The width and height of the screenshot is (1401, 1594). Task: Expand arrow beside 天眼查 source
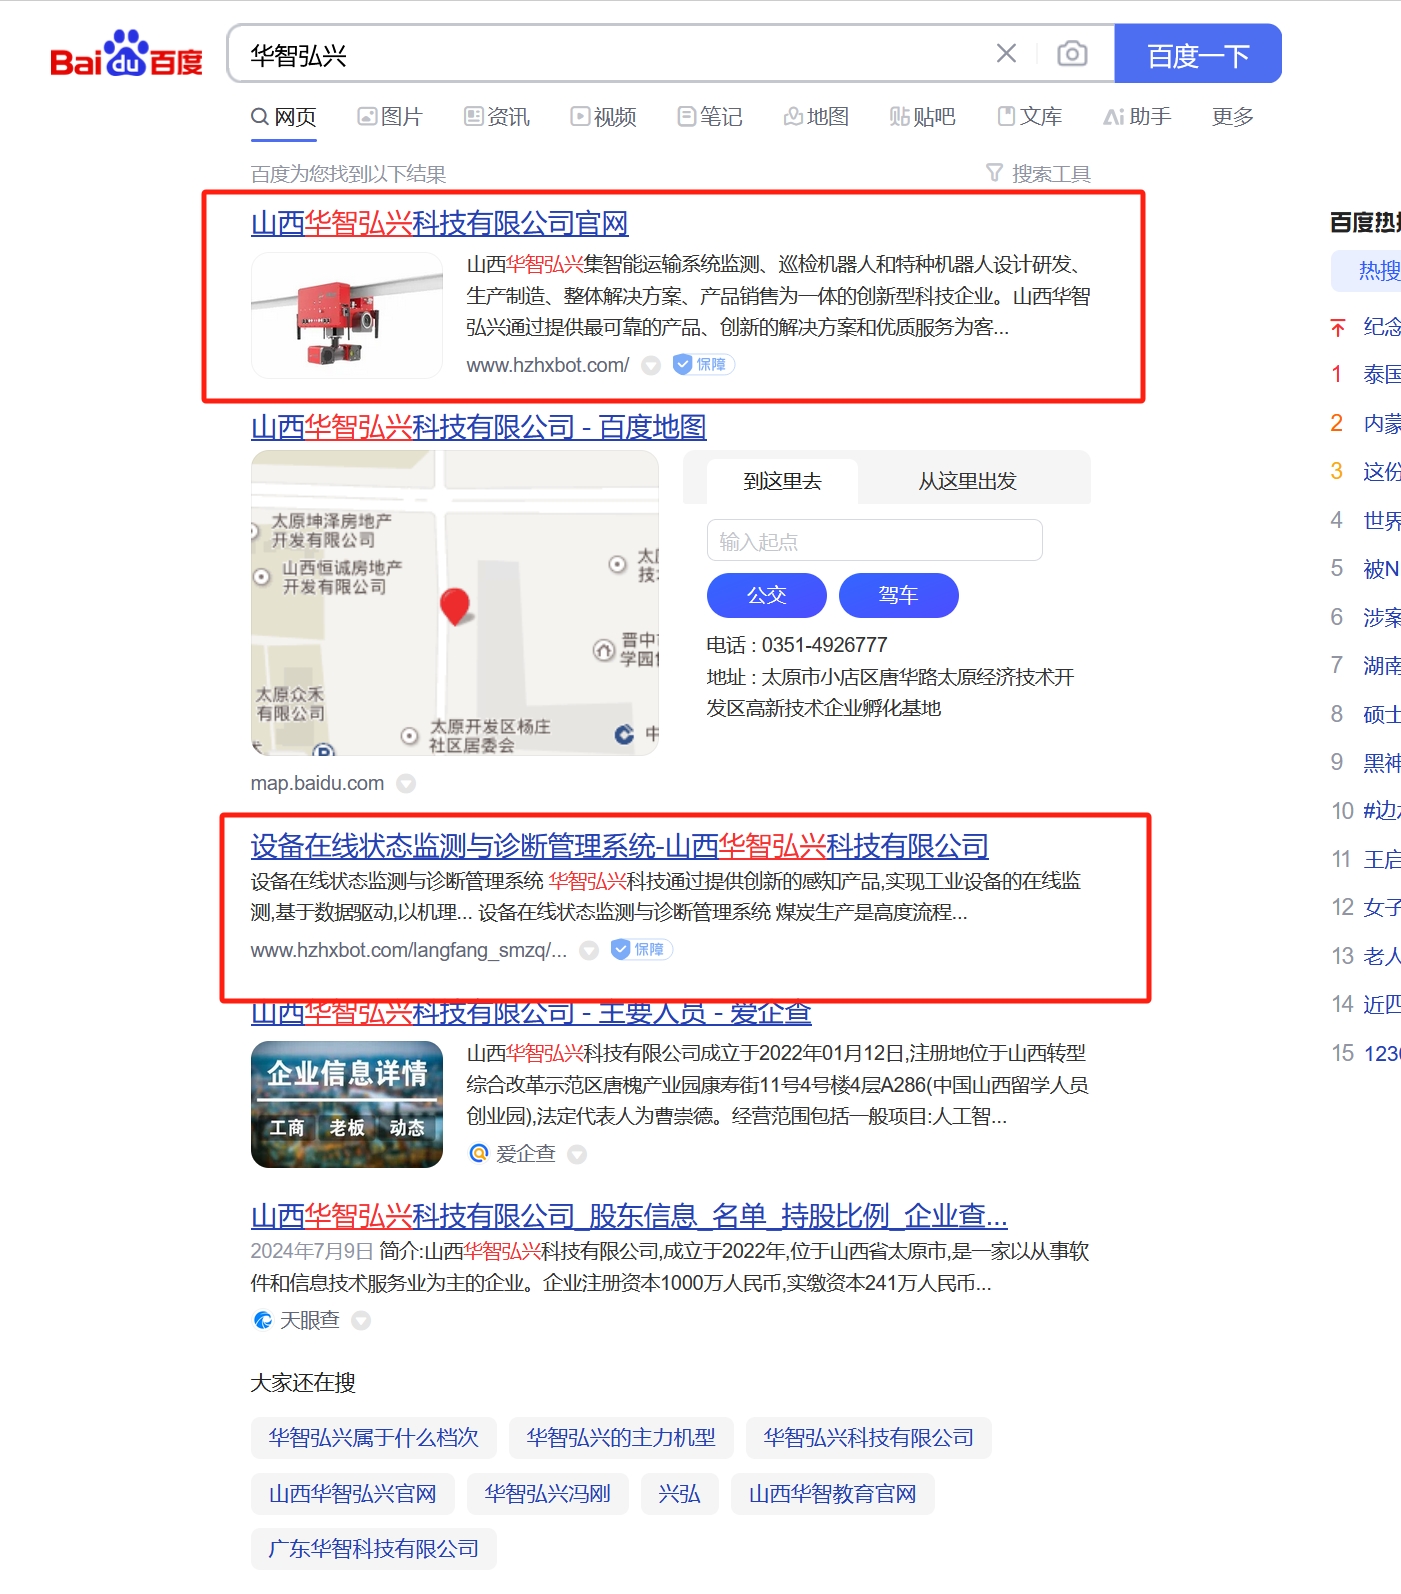point(361,1321)
